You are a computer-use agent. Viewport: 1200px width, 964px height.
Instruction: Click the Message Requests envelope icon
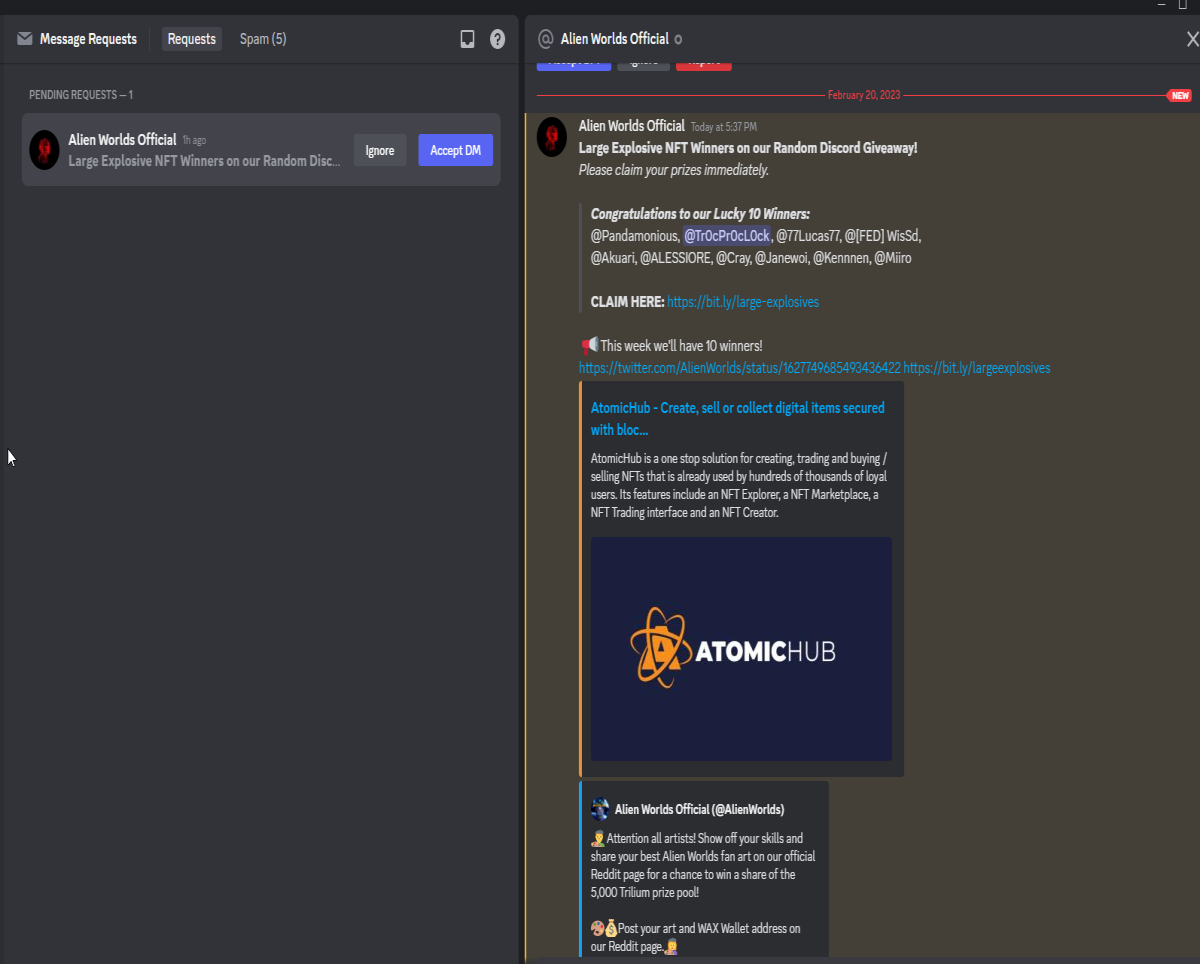tap(25, 39)
